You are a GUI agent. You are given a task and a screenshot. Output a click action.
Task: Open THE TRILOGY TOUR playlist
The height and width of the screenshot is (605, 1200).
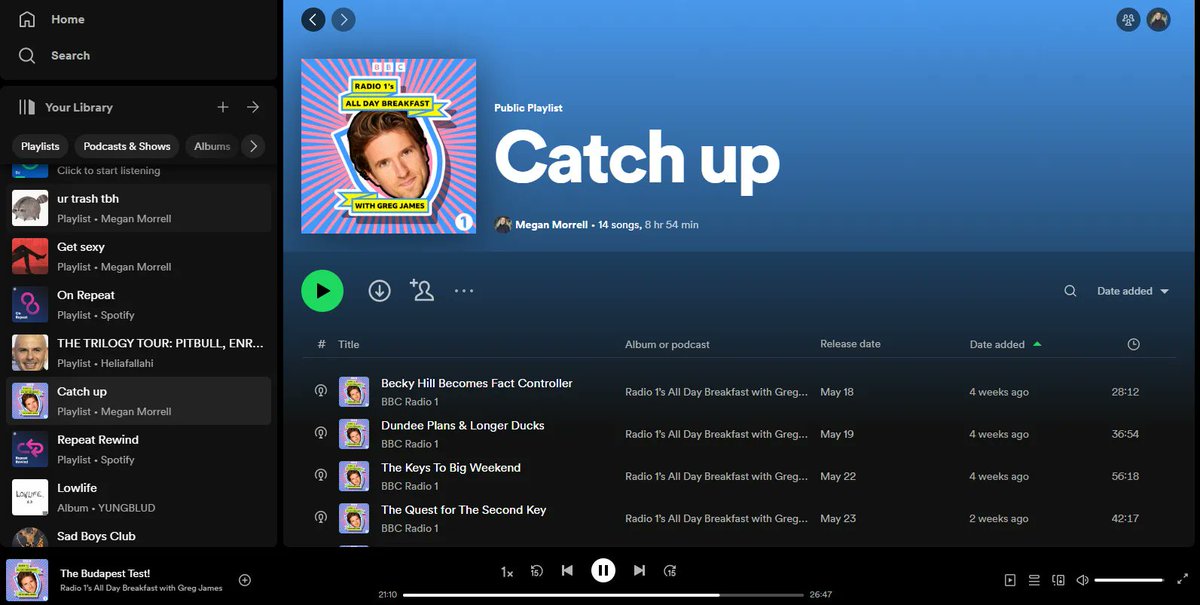tap(139, 353)
